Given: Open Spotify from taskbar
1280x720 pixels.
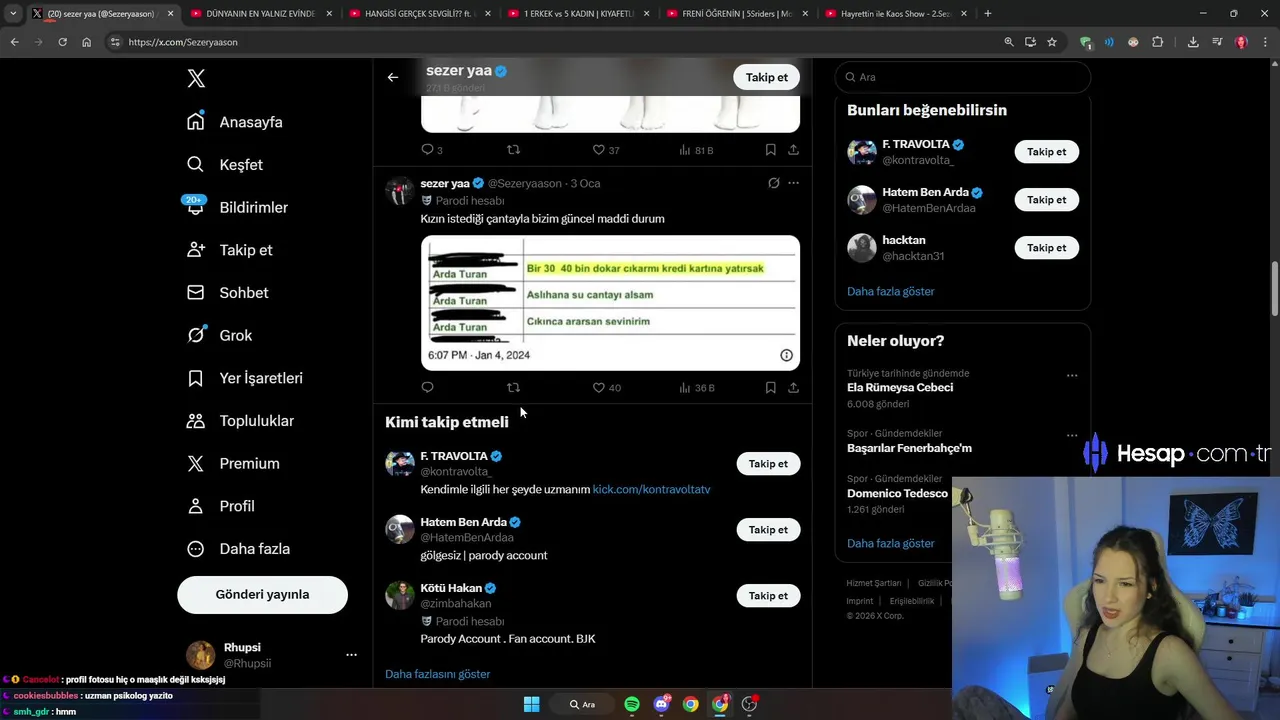Looking at the screenshot, I should pos(632,704).
